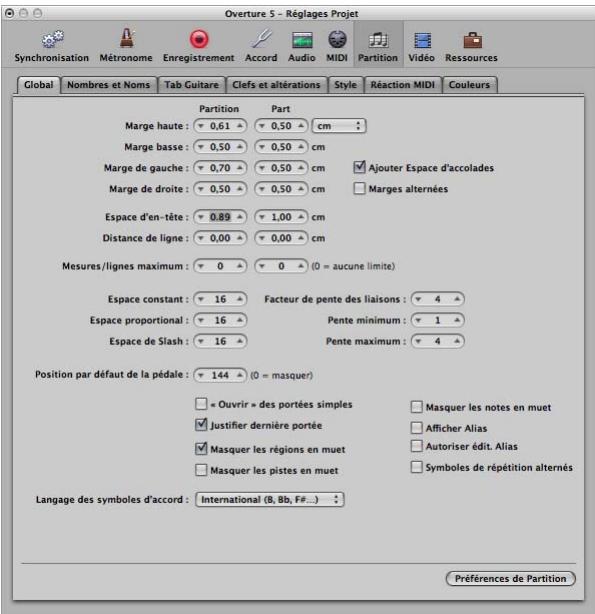Decrease Facteur de pente des liaisons
Screen dimensions: 595x614
(x=418, y=299)
